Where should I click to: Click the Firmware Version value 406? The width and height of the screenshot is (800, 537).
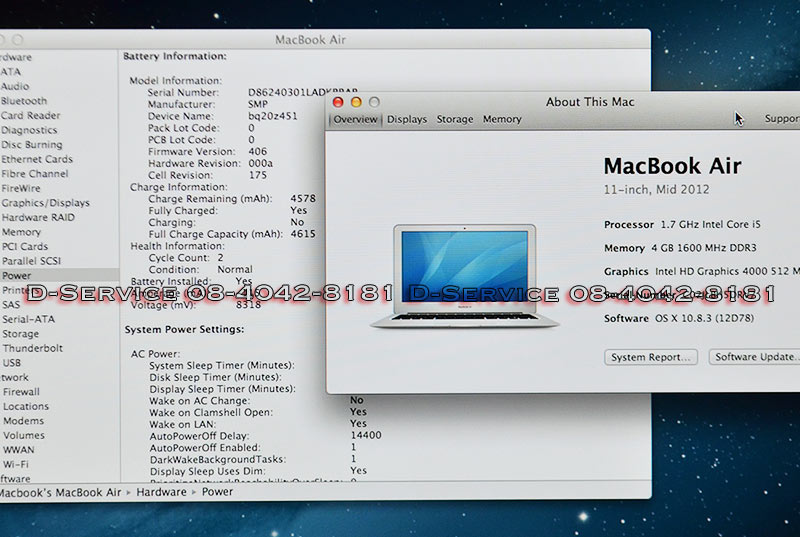coord(258,151)
